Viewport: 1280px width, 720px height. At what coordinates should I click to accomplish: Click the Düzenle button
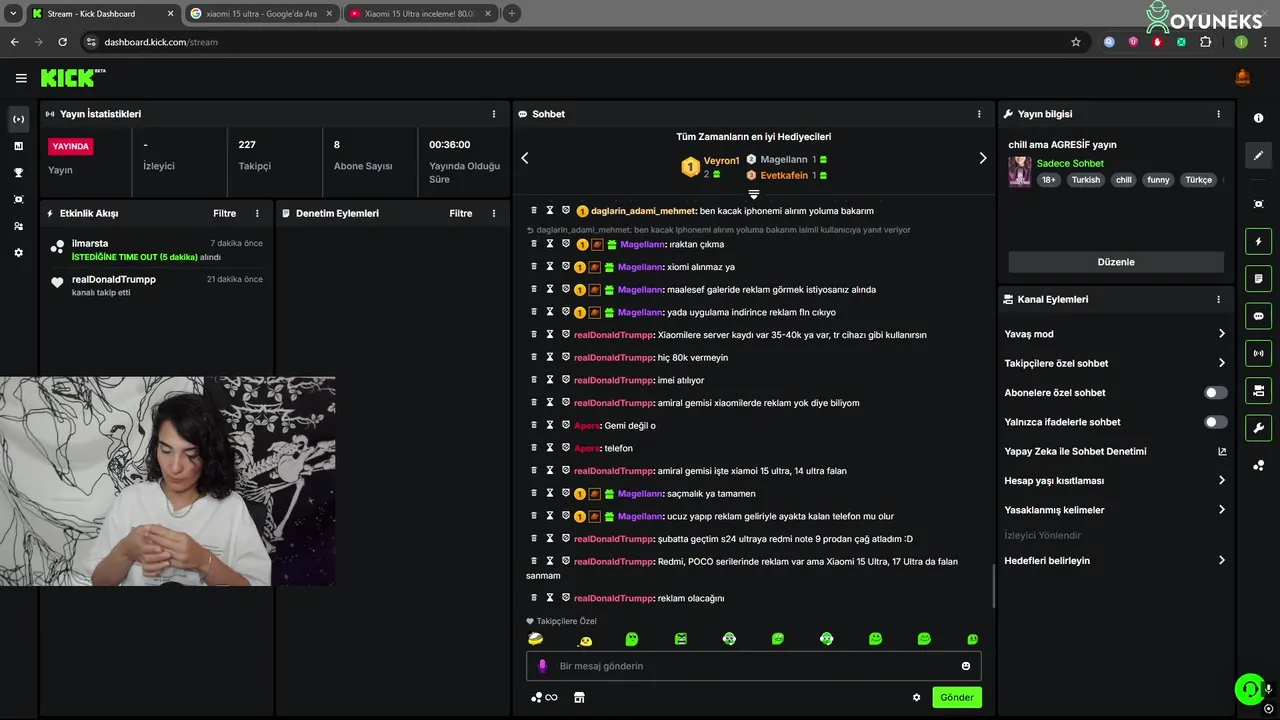pyautogui.click(x=1116, y=262)
